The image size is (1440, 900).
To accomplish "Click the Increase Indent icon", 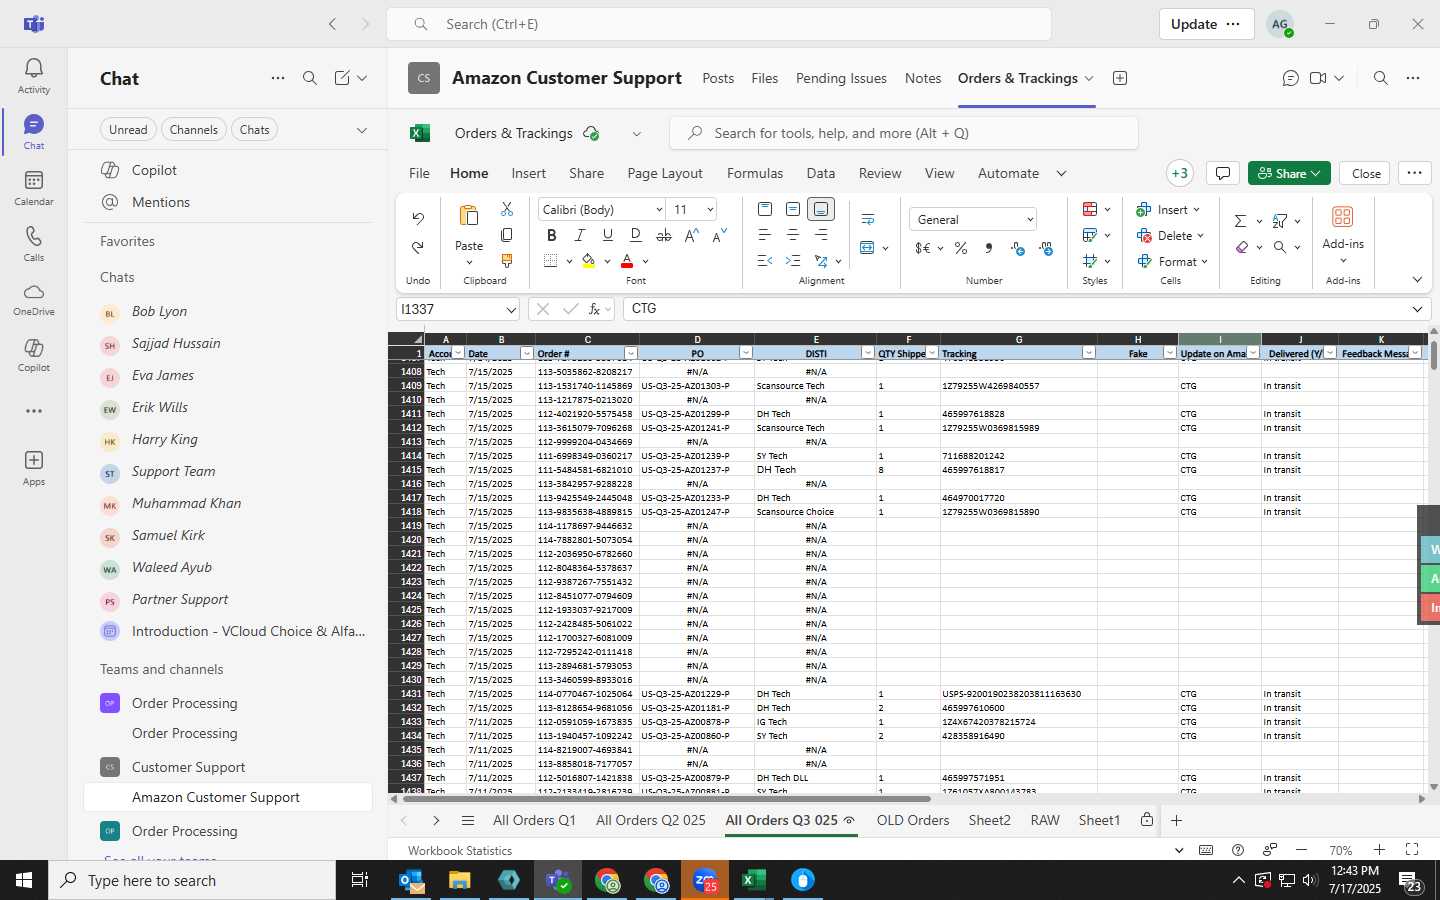I will [793, 261].
